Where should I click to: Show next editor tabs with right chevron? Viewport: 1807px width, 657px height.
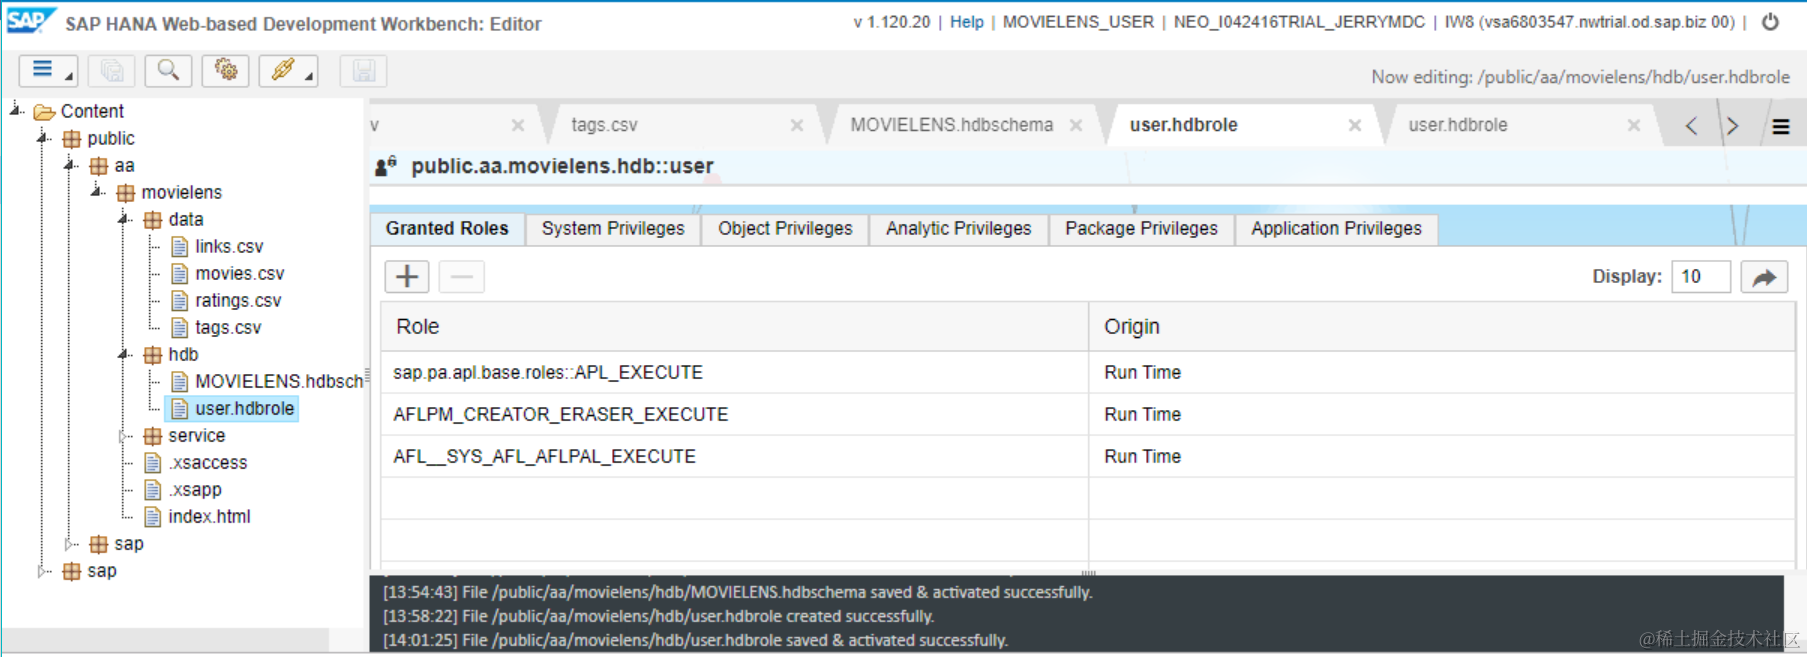click(x=1732, y=126)
